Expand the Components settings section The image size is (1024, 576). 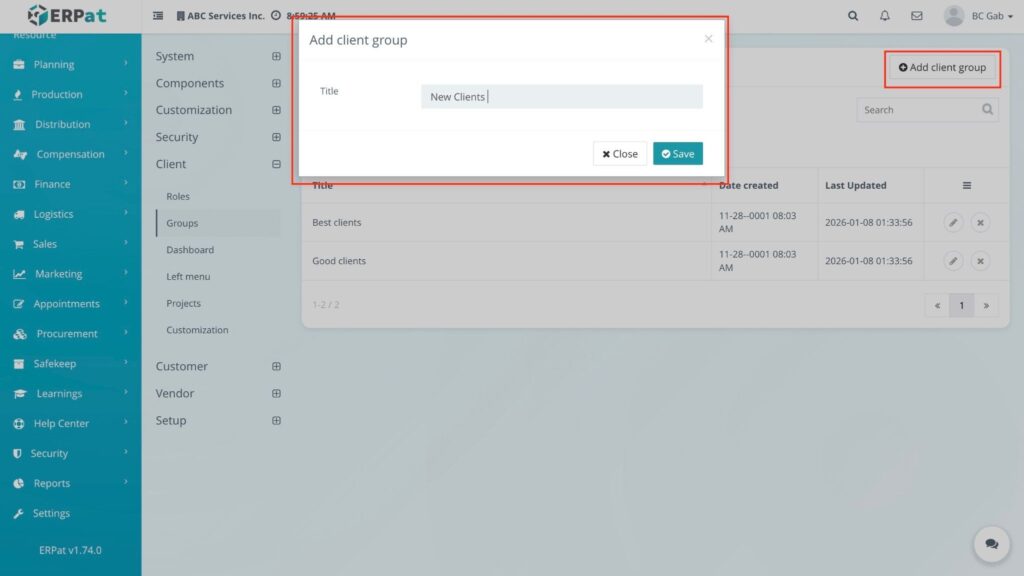point(276,84)
